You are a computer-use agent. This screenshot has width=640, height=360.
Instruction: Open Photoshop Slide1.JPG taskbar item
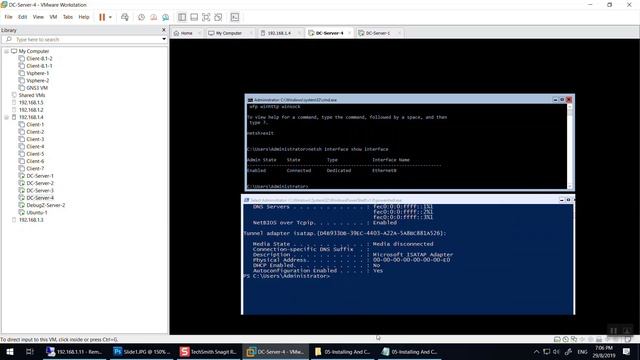142,351
